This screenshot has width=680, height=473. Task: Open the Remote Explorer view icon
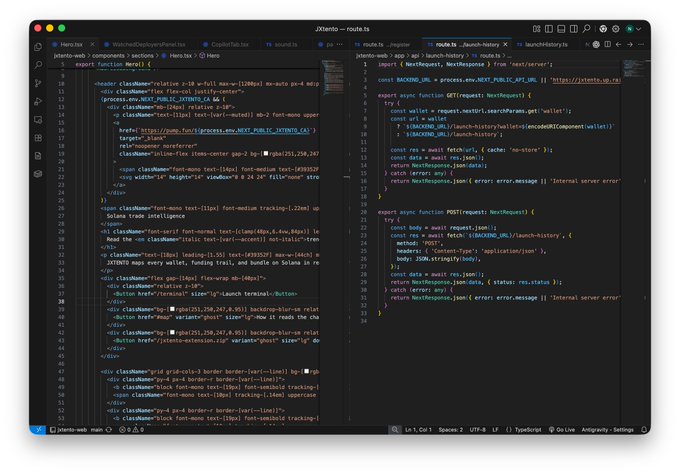coord(38,120)
